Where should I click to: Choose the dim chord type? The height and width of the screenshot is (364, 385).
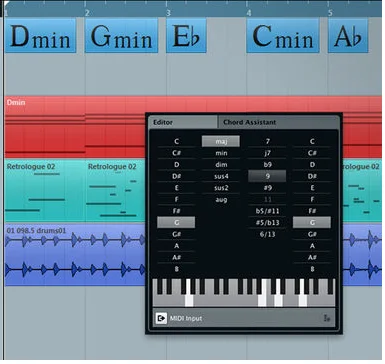pos(221,165)
